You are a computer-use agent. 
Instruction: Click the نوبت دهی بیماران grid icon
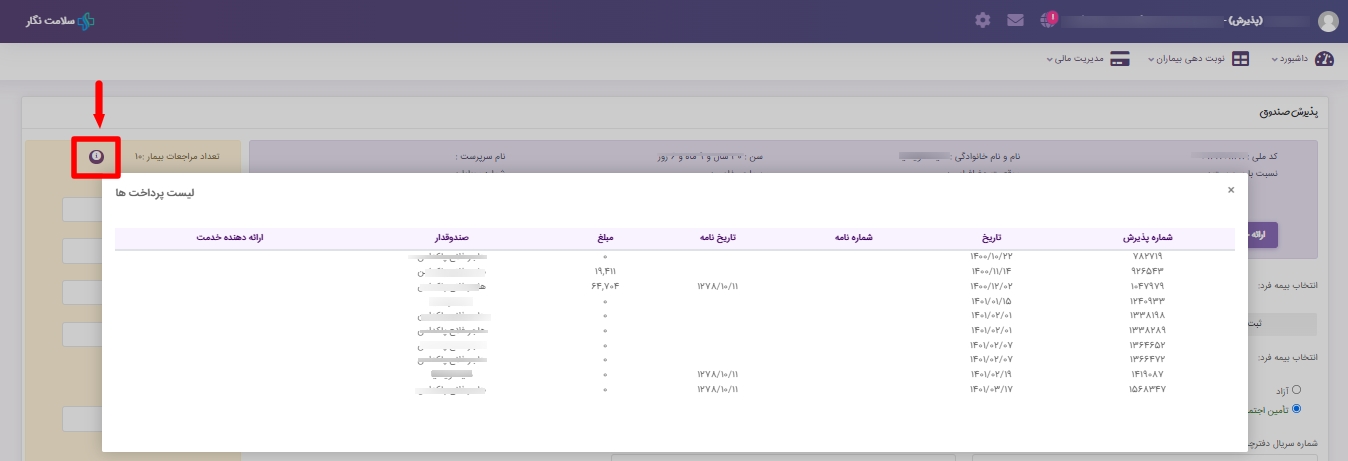(x=1240, y=59)
